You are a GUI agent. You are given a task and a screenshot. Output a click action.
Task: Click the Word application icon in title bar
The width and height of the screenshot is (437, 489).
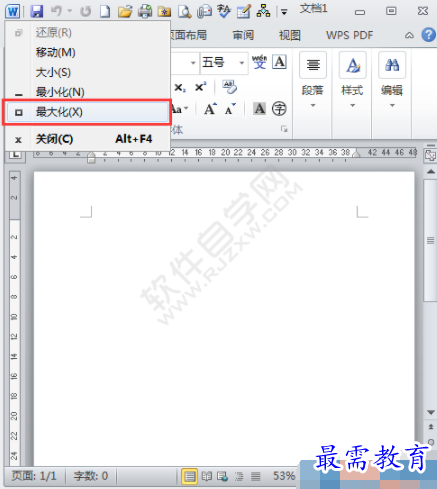pos(12,11)
